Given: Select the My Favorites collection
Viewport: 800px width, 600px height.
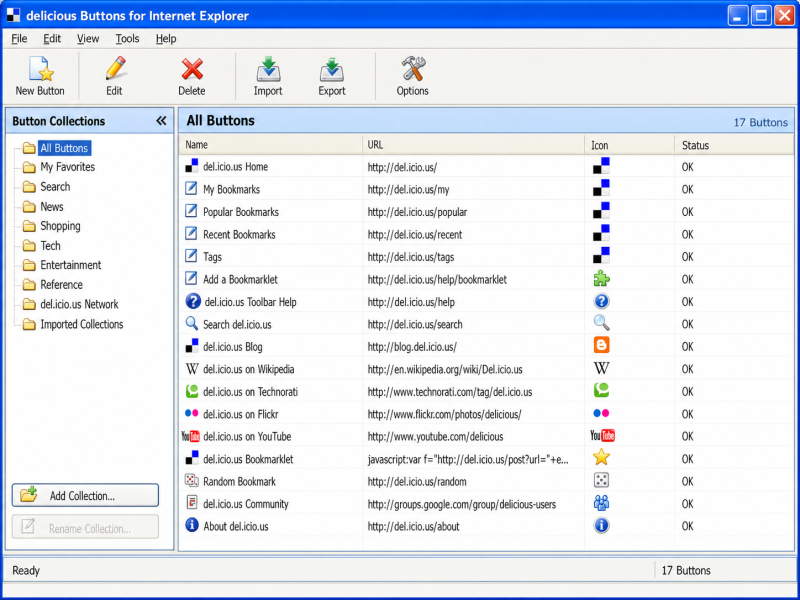Looking at the screenshot, I should (x=67, y=167).
